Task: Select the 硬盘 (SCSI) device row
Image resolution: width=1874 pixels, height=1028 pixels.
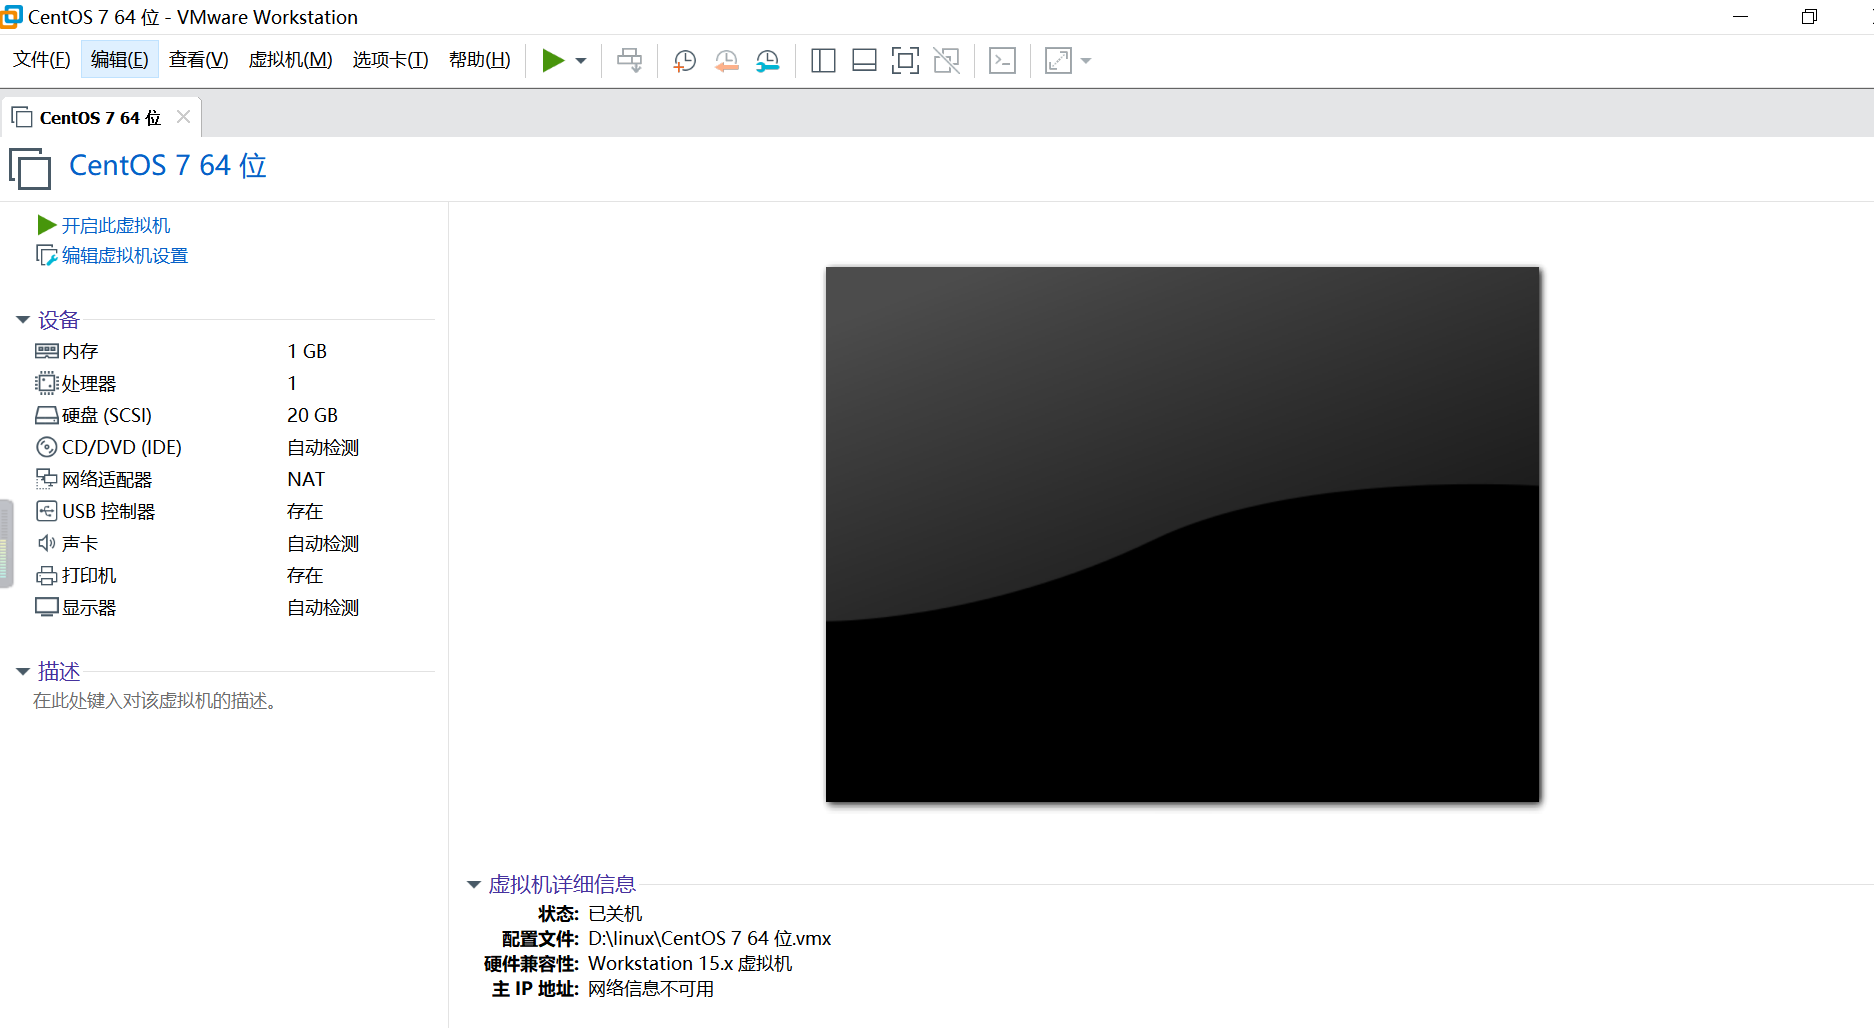Action: 234,415
